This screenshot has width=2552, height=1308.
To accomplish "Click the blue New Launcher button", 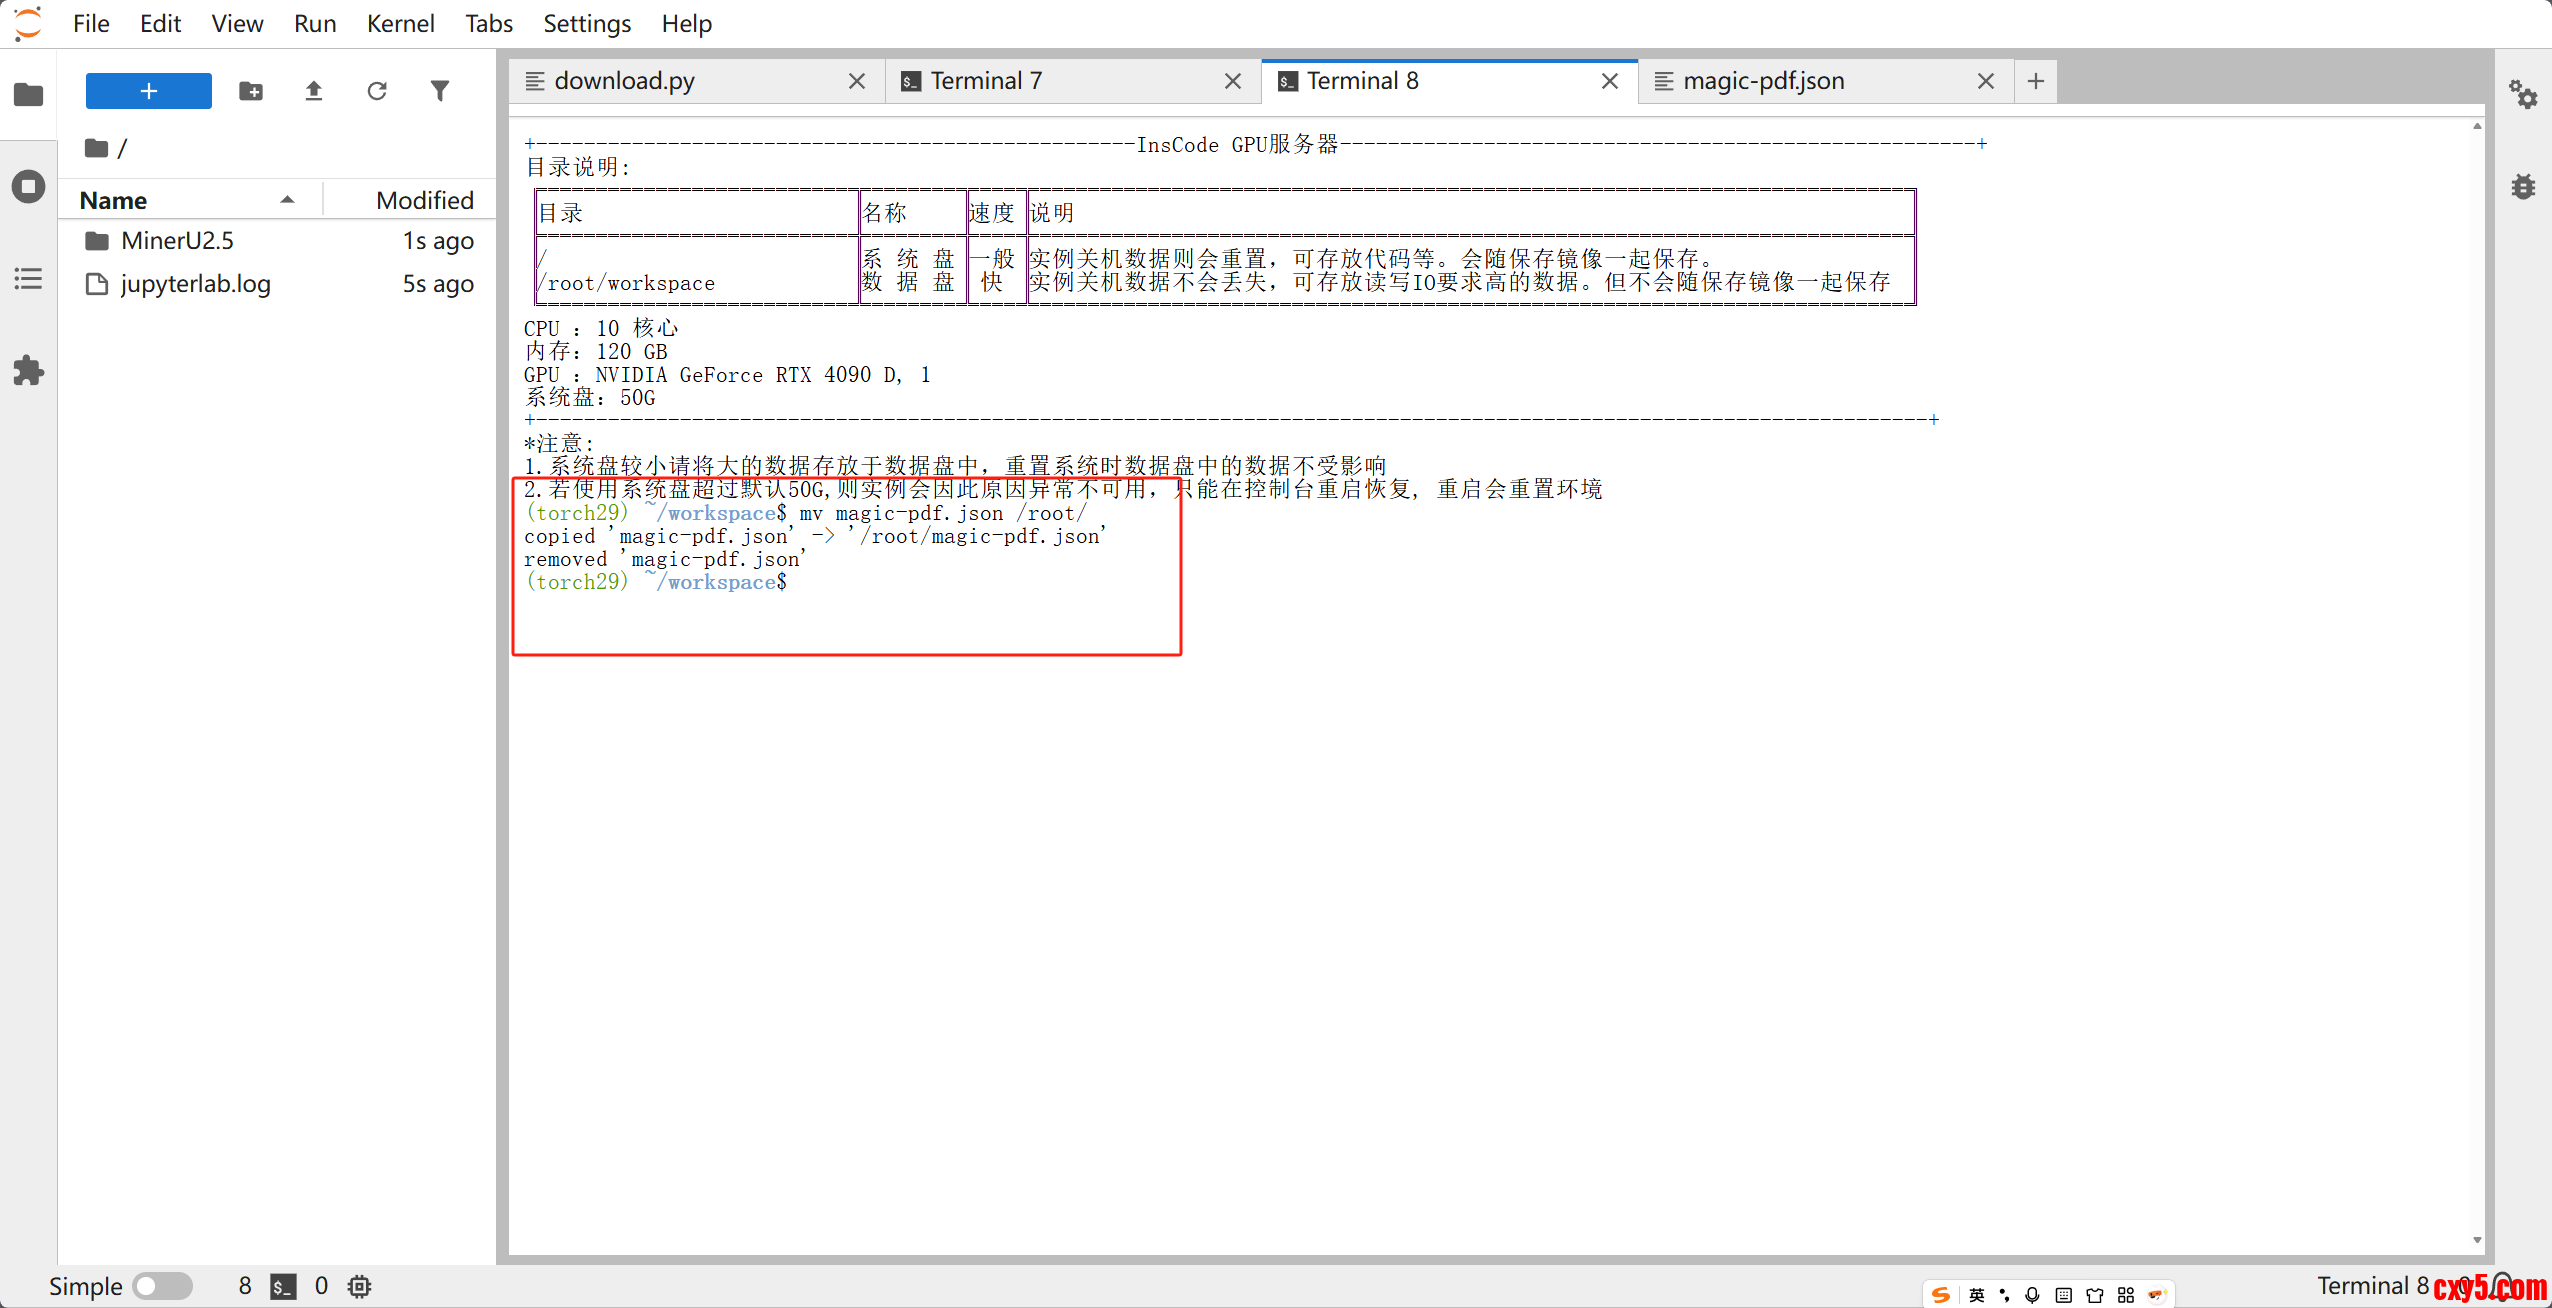I will click(x=149, y=91).
